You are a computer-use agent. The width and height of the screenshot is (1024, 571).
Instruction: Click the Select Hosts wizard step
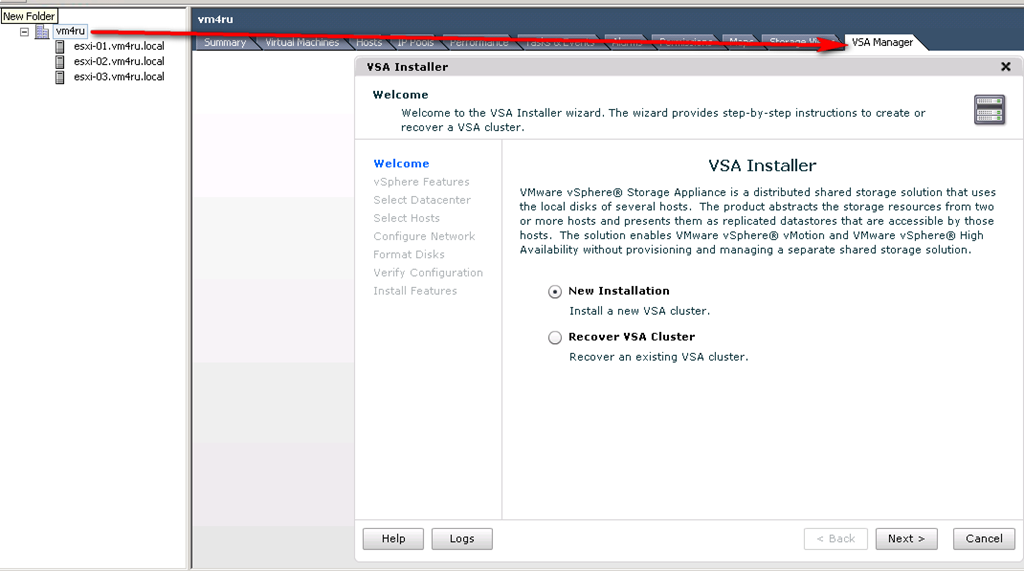[406, 218]
